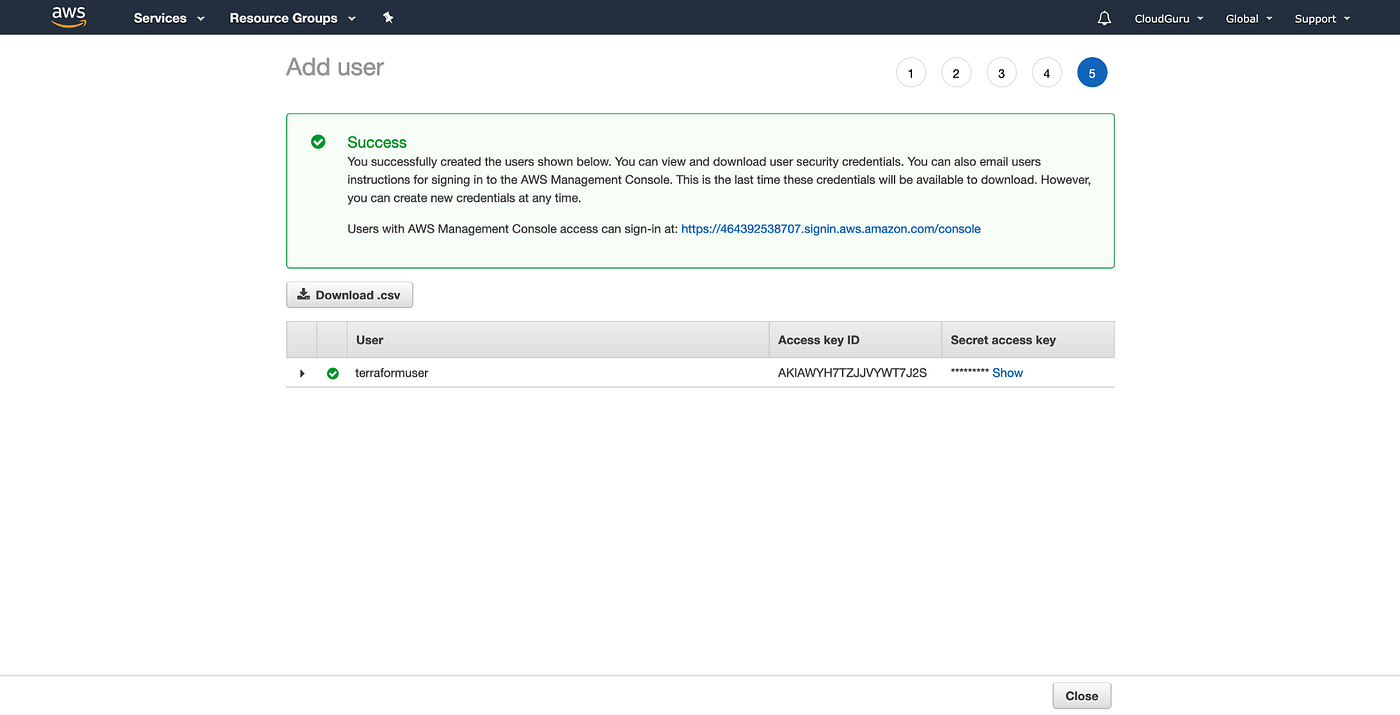The height and width of the screenshot is (715, 1400).
Task: Click the Download .csv button
Action: 349,294
